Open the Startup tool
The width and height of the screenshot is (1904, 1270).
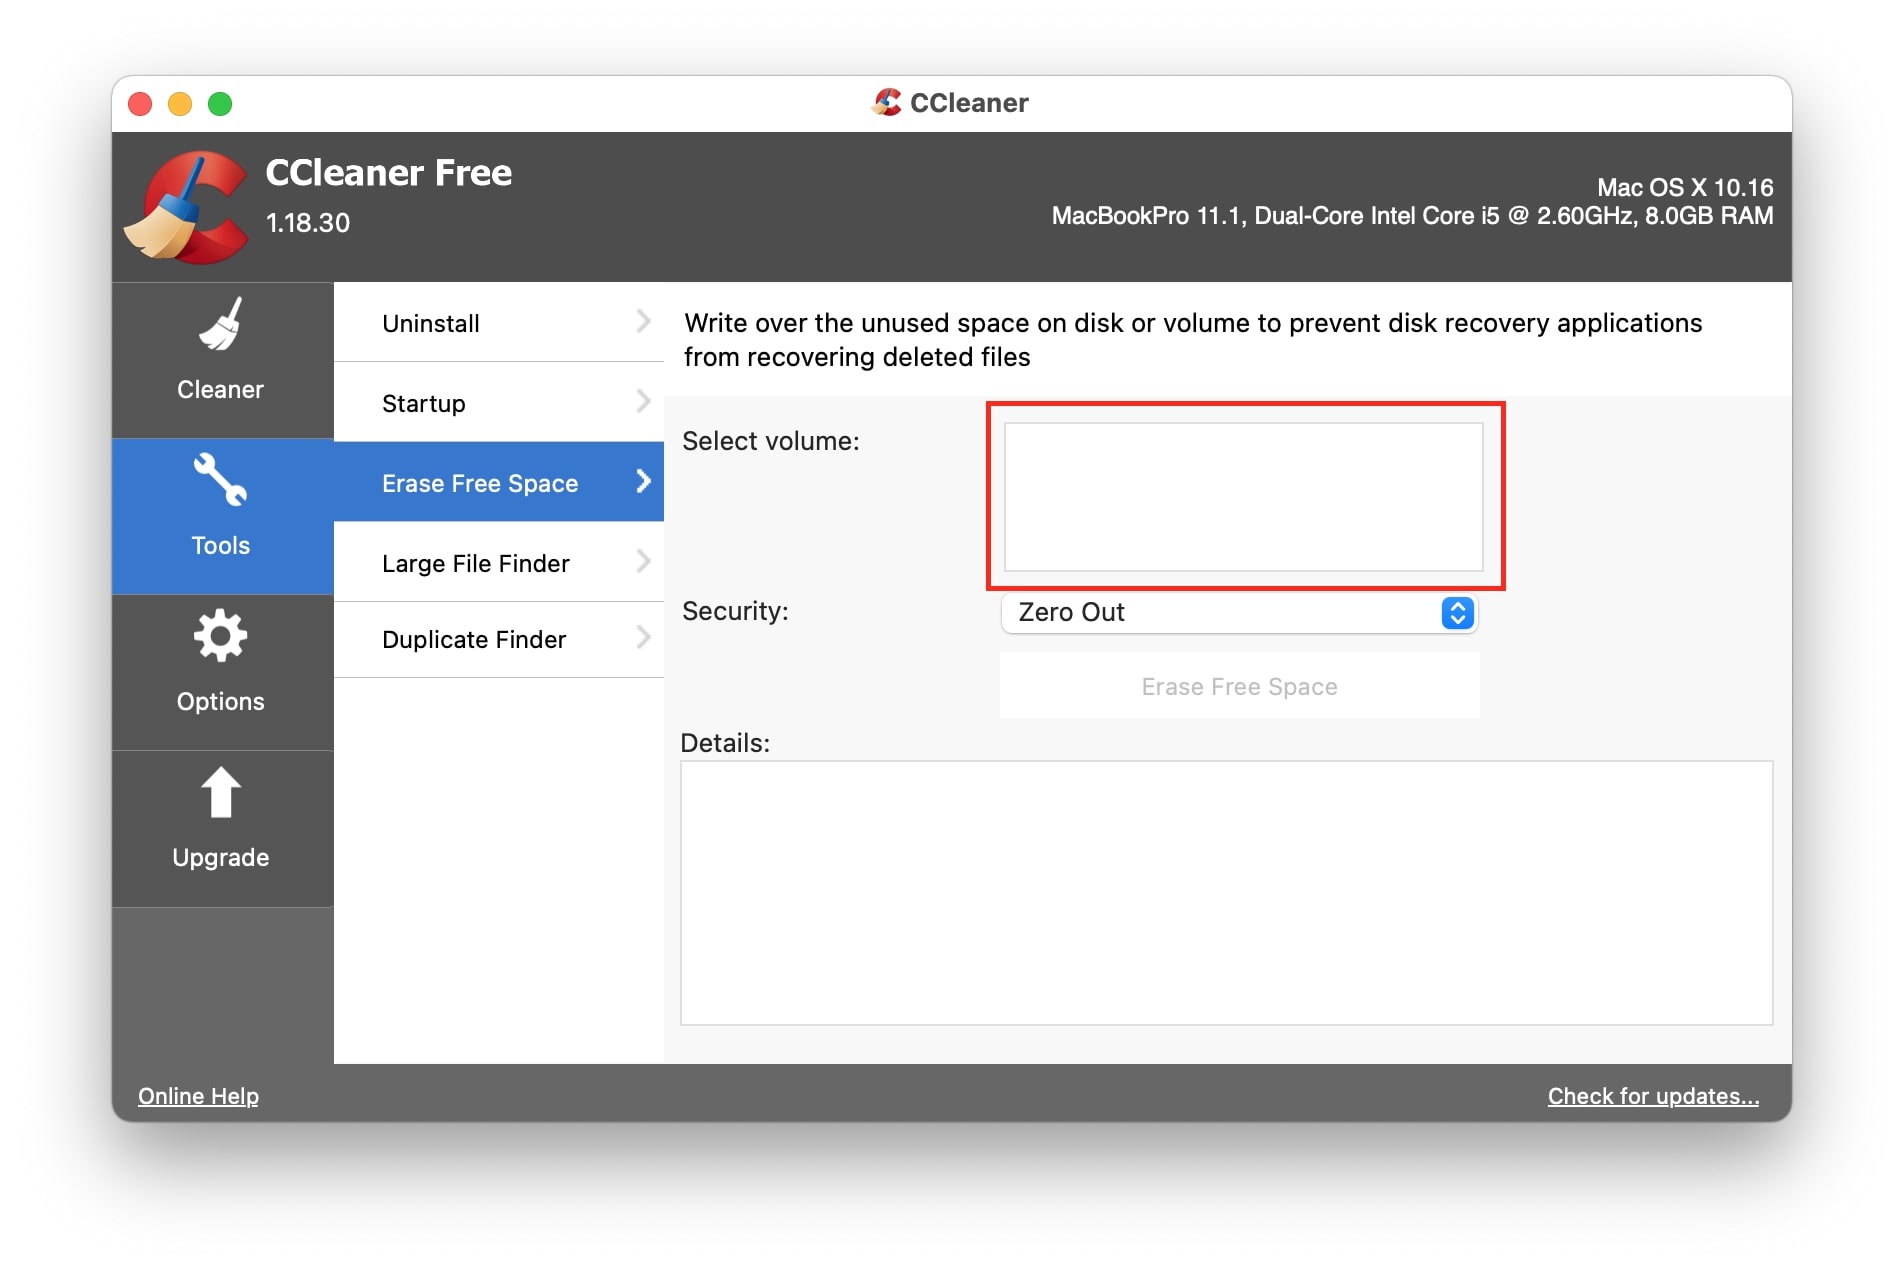pyautogui.click(x=498, y=403)
